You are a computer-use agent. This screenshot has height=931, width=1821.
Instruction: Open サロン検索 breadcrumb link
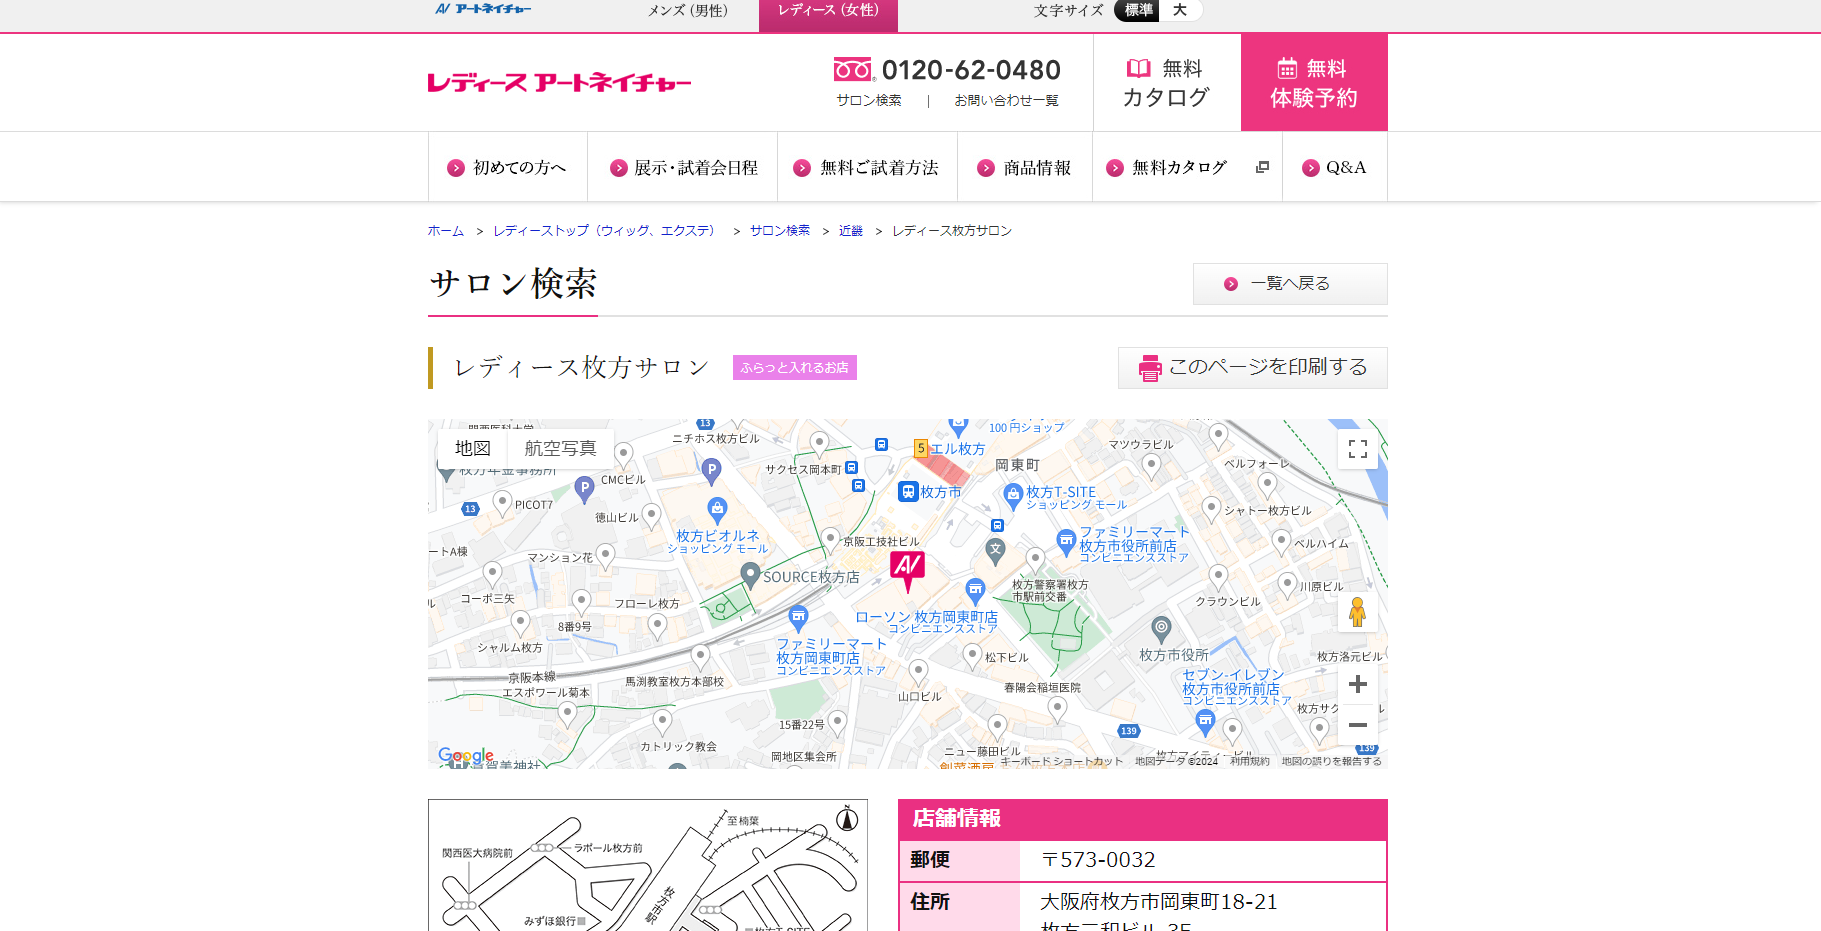780,231
